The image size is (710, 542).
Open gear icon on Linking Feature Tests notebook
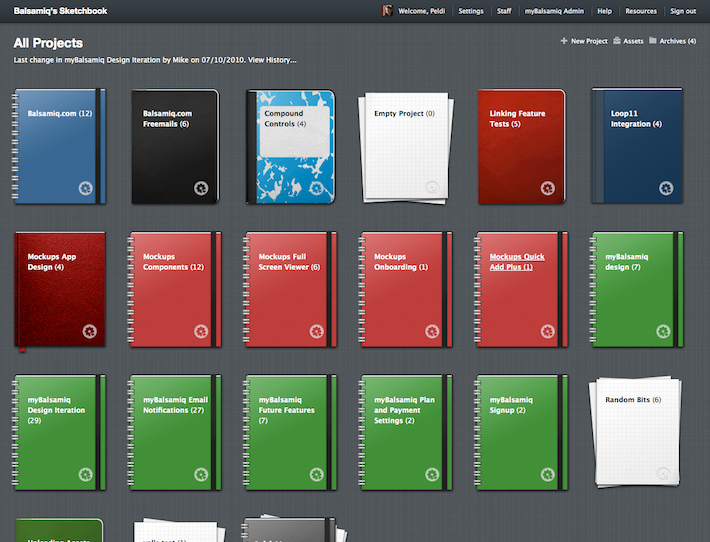pos(547,188)
